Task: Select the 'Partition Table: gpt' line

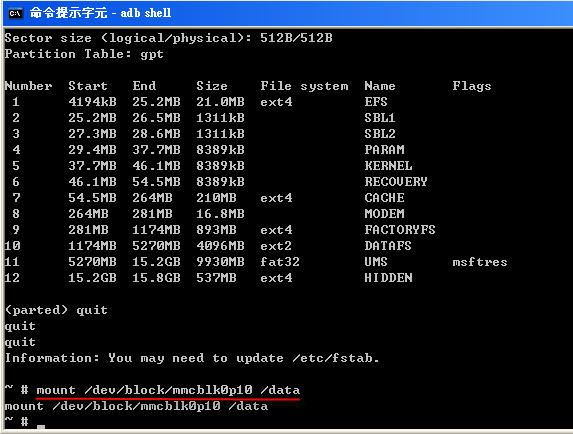Action: click(84, 54)
